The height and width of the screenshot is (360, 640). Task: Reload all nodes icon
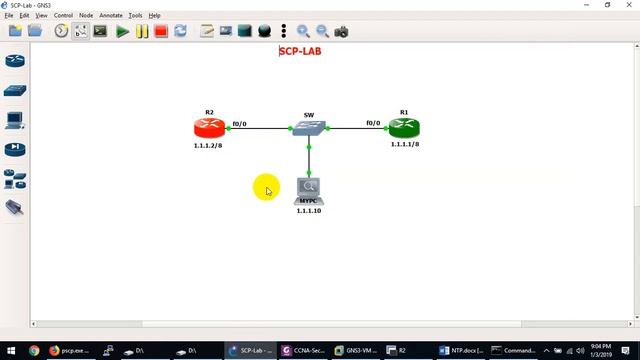(180, 31)
